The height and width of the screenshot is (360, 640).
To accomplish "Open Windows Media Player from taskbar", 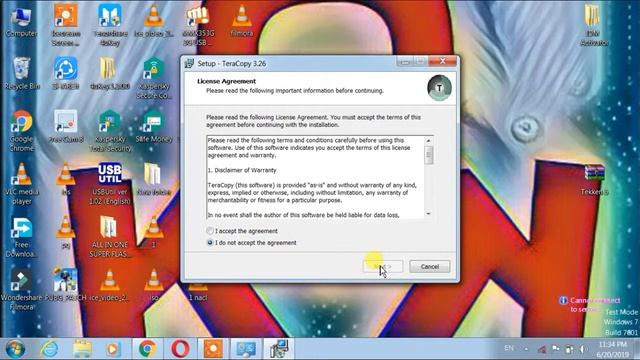I will 113,349.
